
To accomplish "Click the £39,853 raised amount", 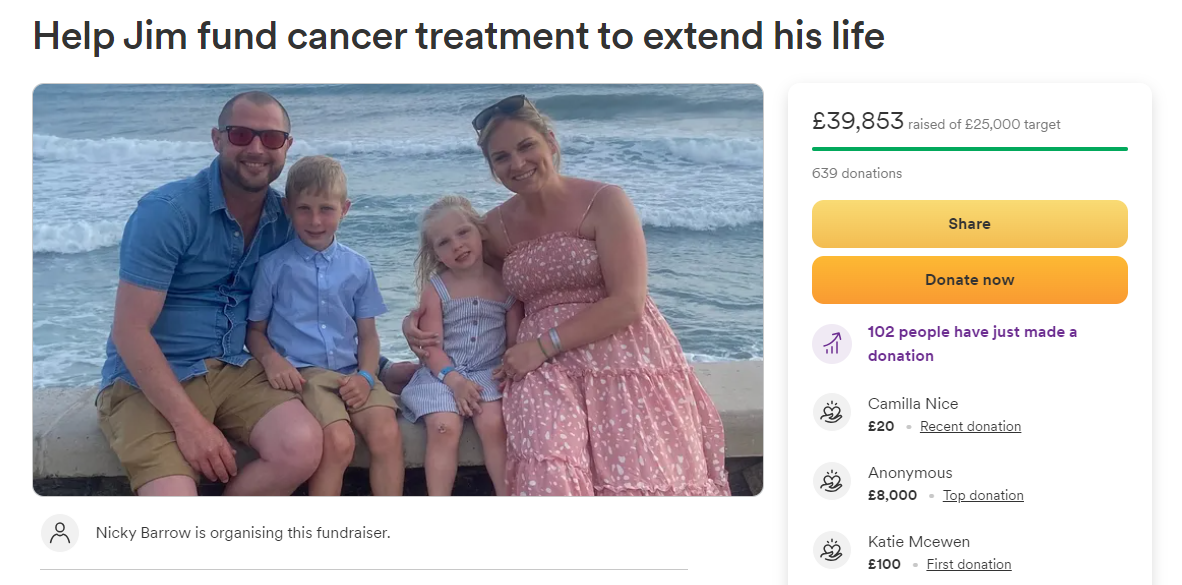I will click(x=857, y=122).
